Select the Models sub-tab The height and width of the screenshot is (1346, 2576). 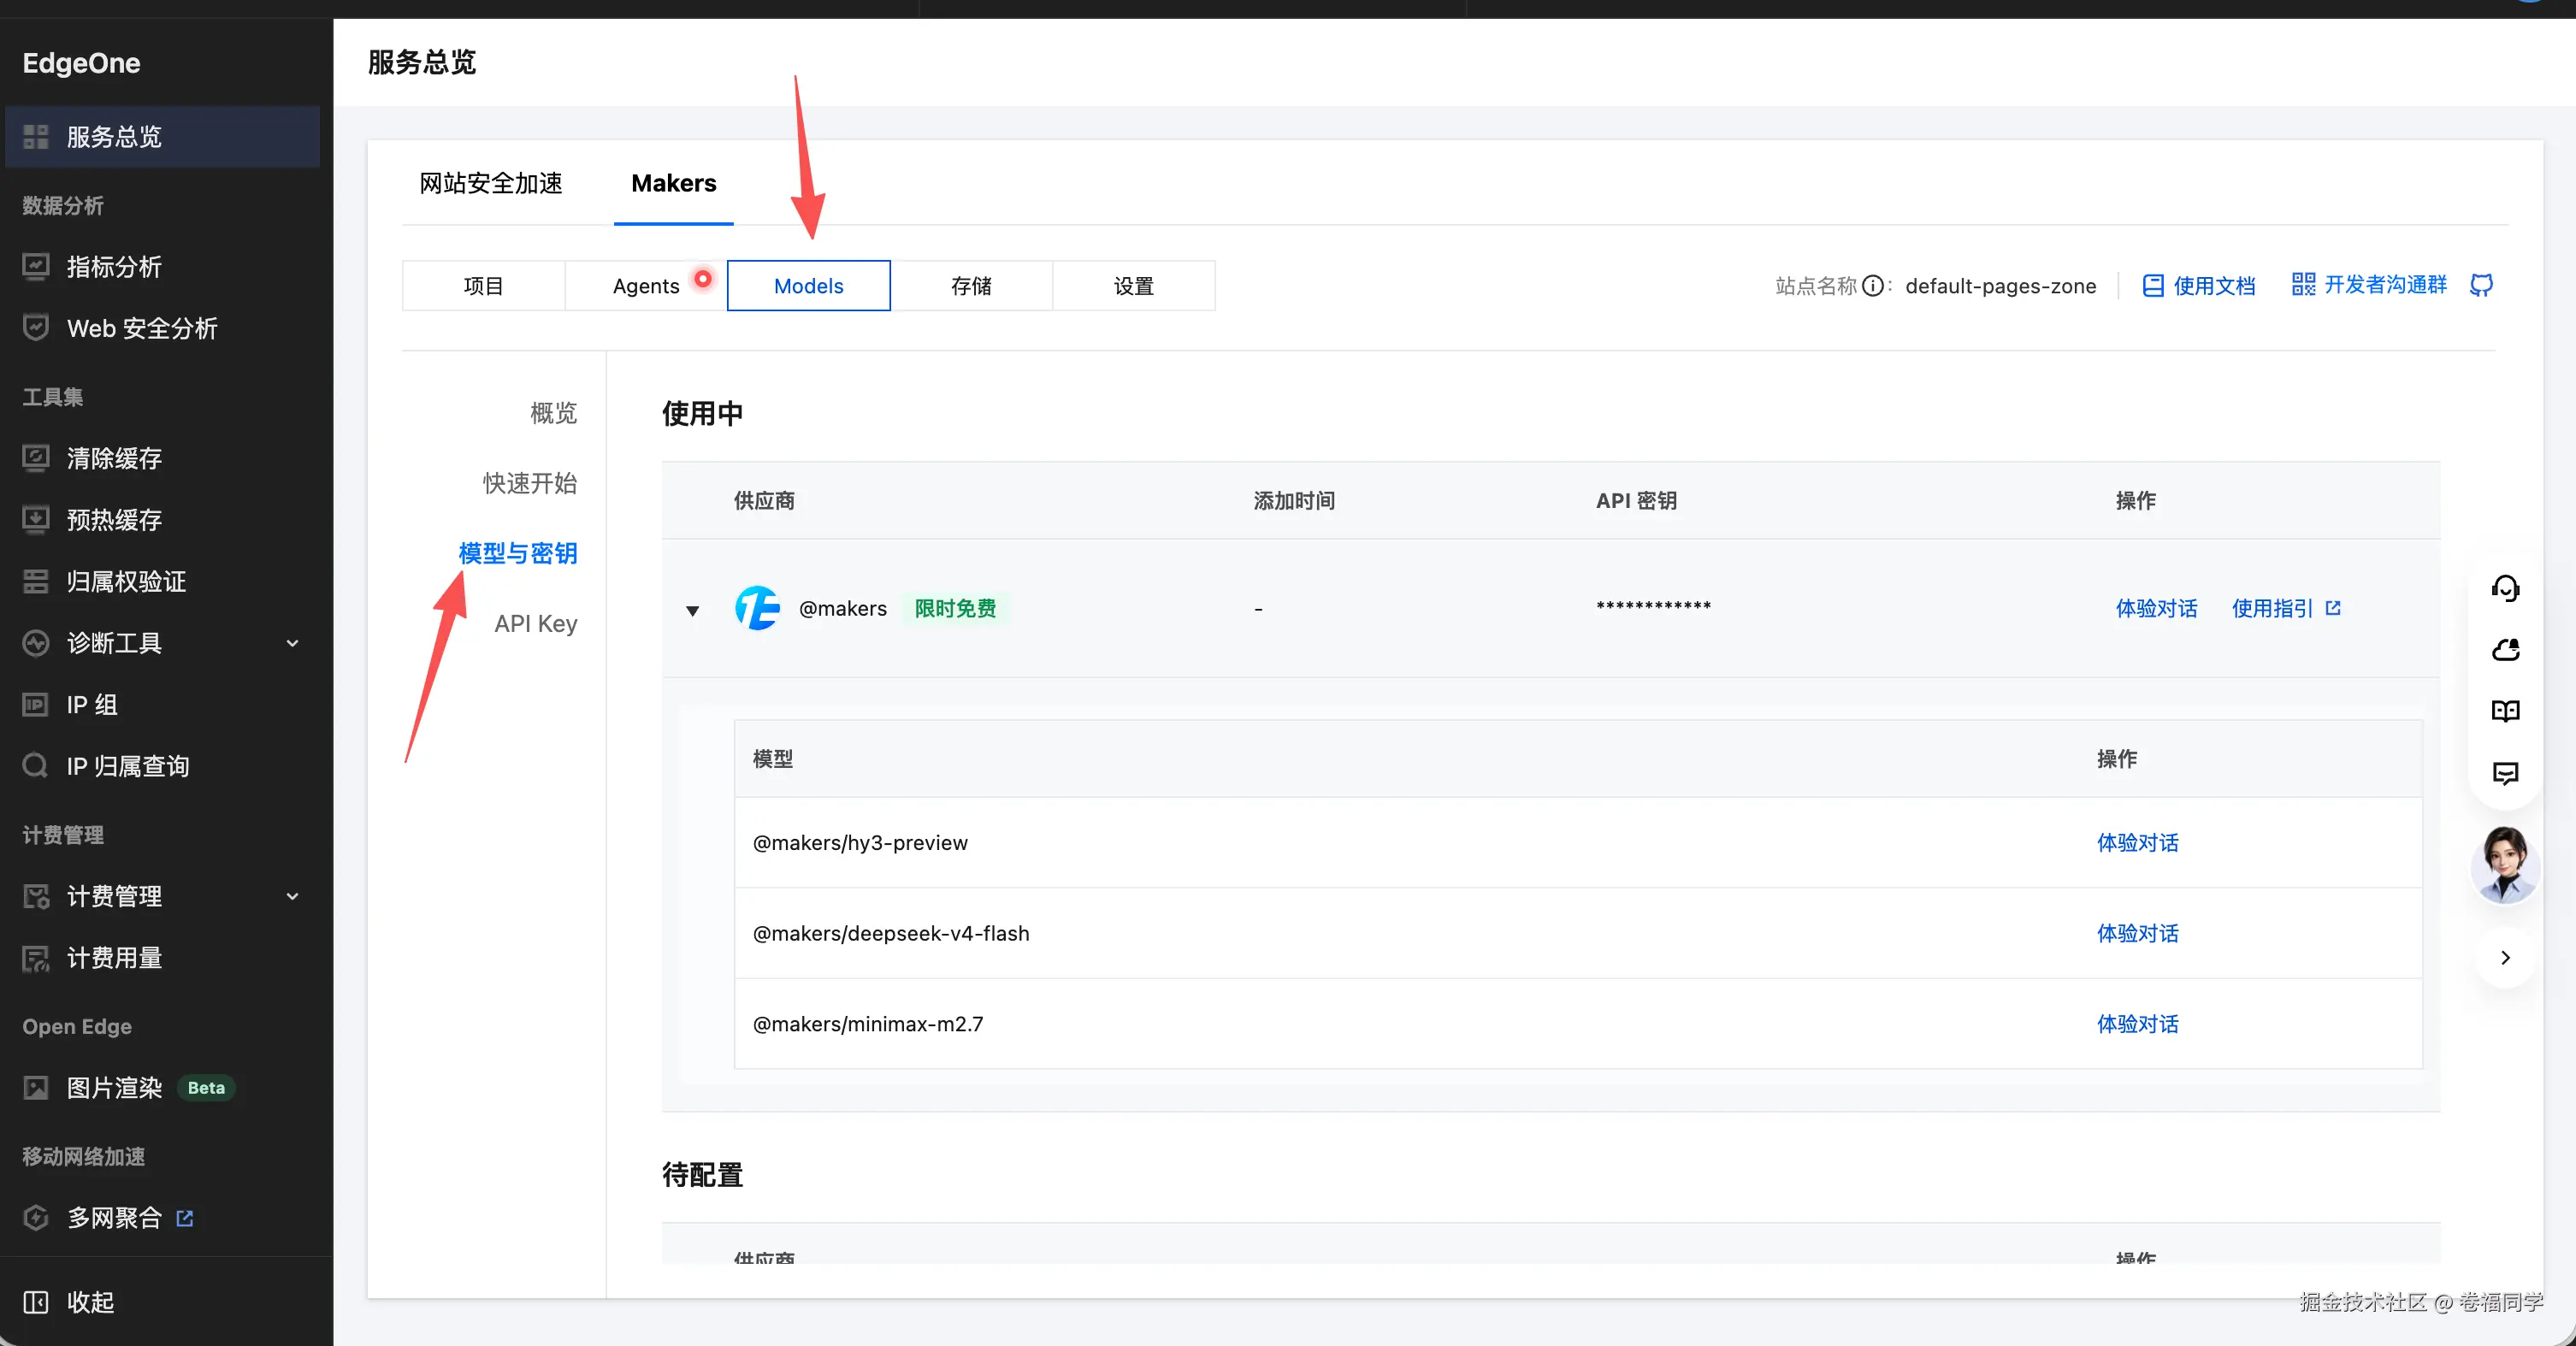809,286
